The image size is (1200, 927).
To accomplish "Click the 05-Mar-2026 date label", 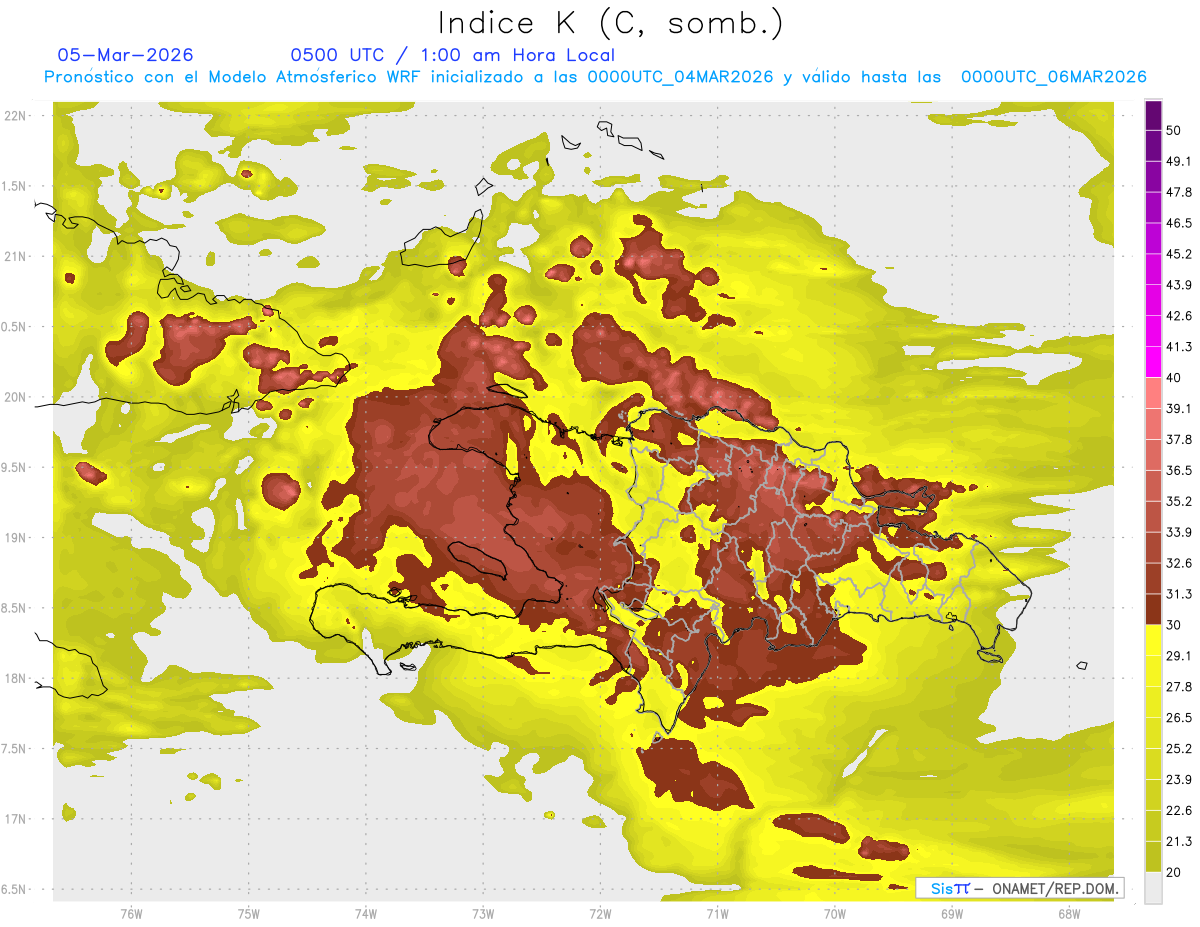I will tap(126, 55).
